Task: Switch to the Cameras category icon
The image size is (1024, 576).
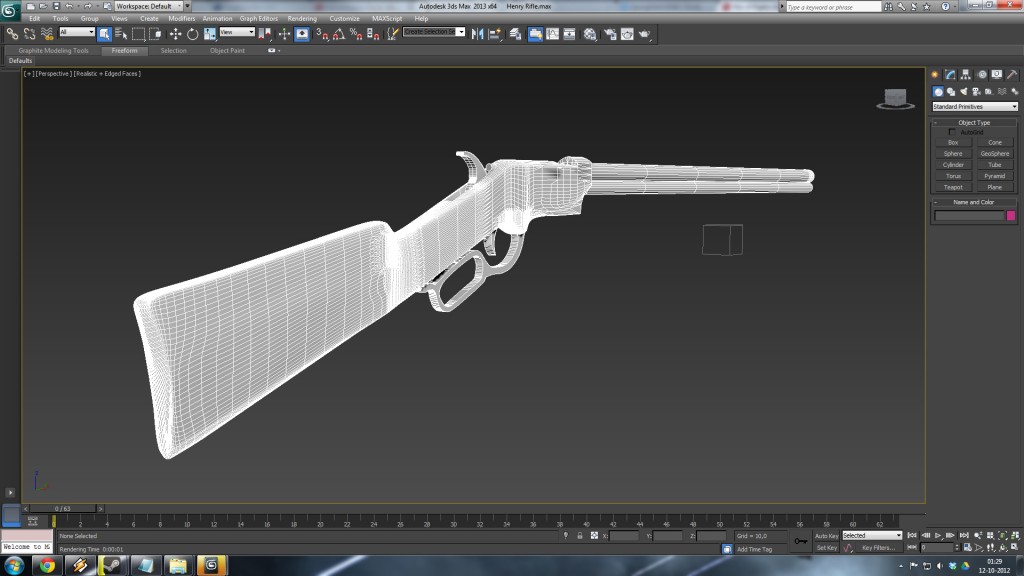Action: [x=976, y=91]
